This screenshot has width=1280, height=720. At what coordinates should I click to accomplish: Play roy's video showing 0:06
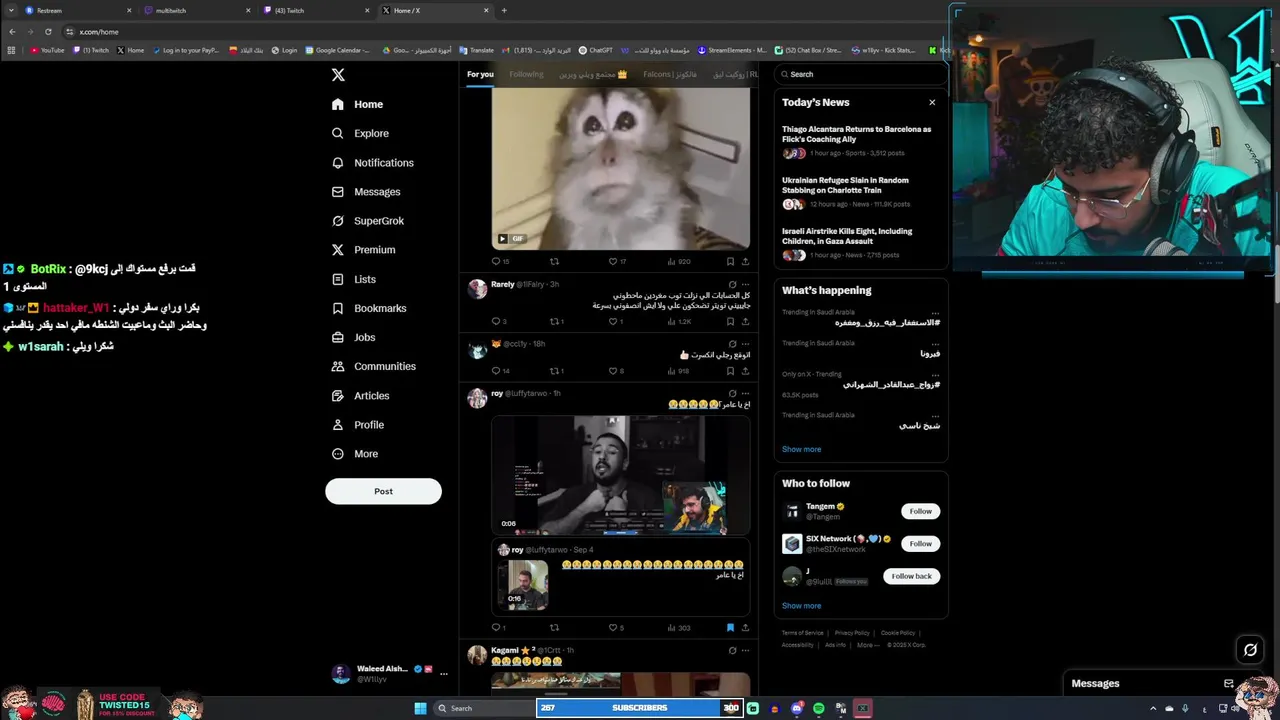point(620,475)
